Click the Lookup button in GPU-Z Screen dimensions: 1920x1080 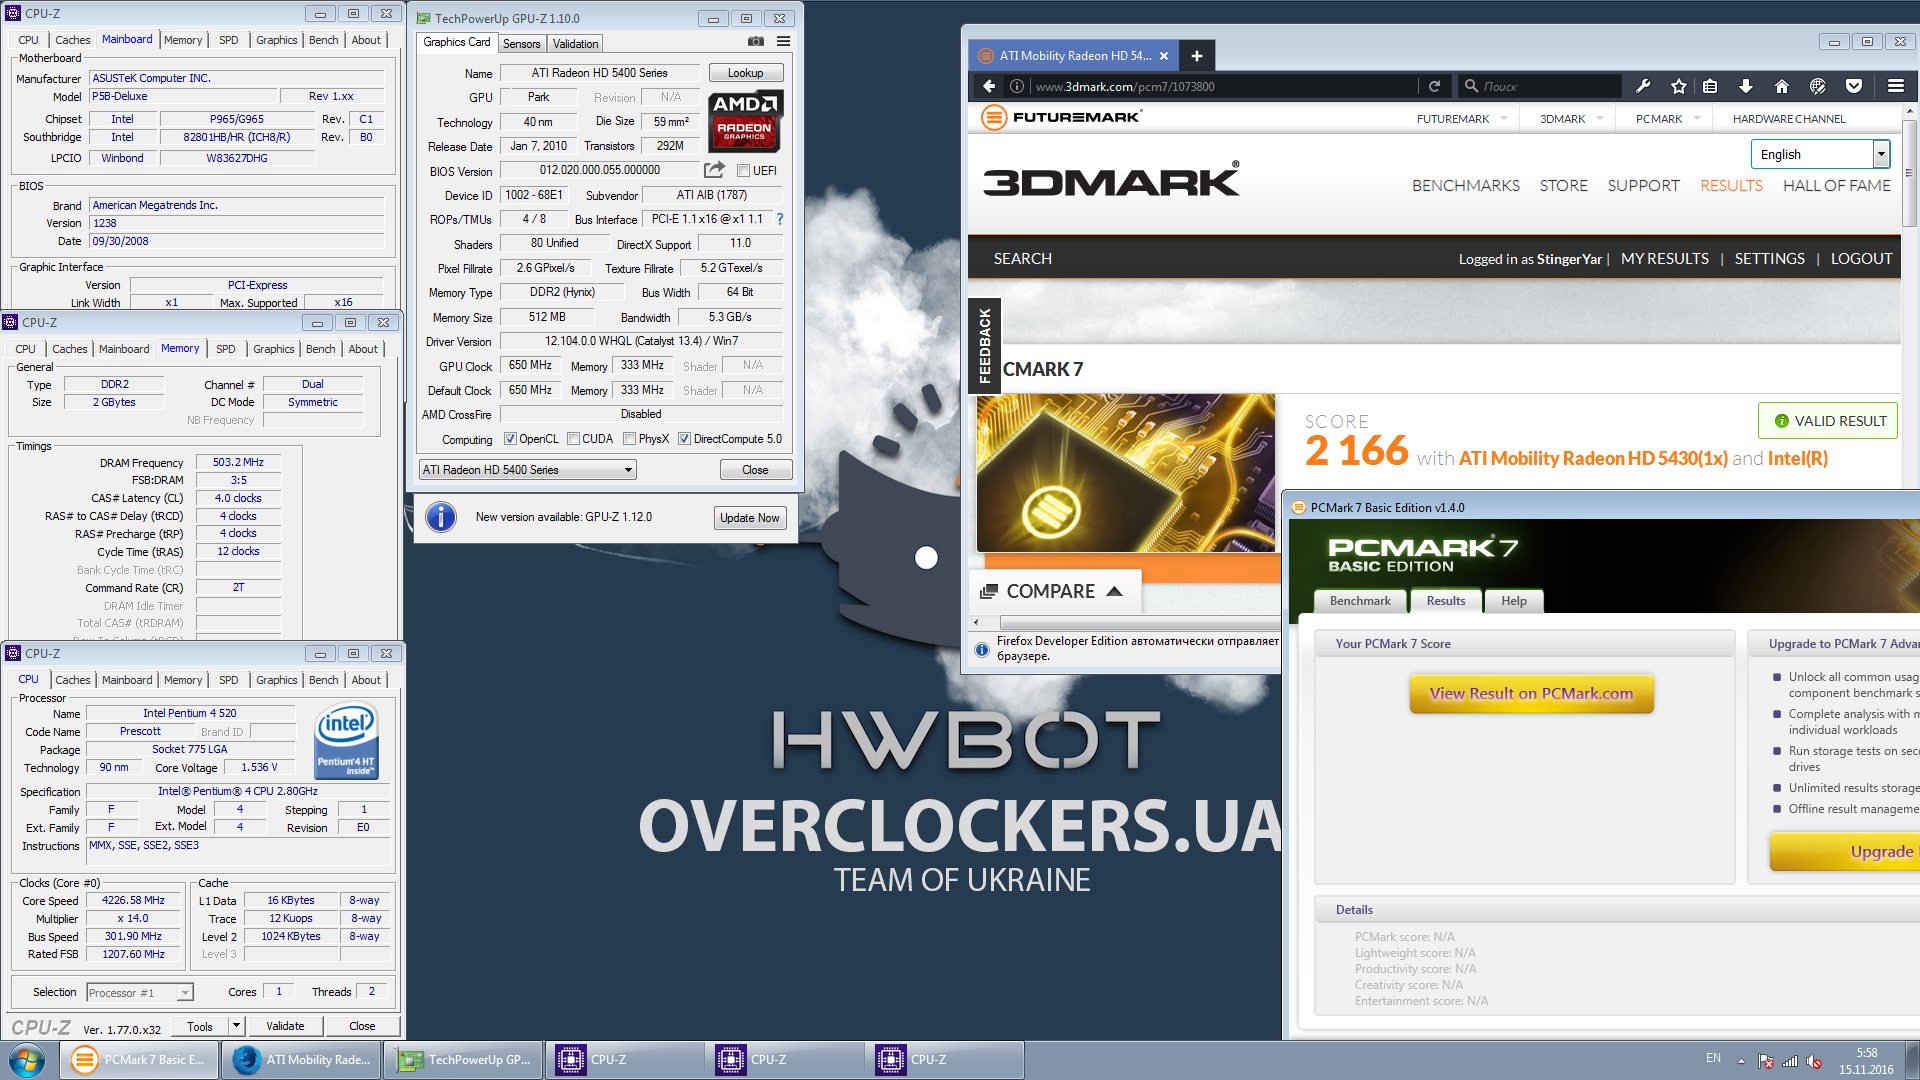pyautogui.click(x=745, y=73)
